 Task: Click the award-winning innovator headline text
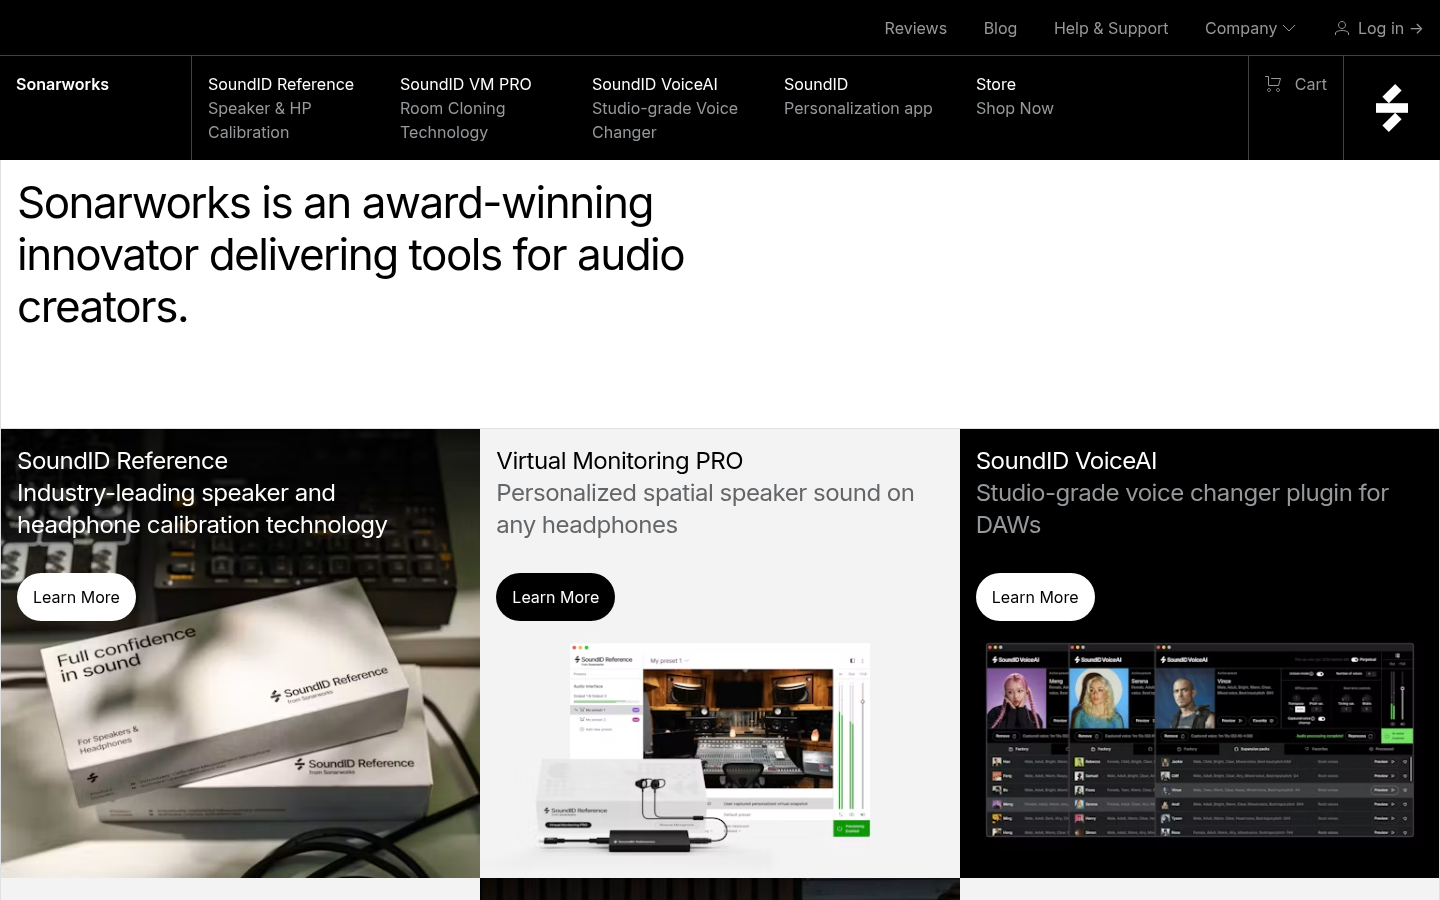click(350, 255)
